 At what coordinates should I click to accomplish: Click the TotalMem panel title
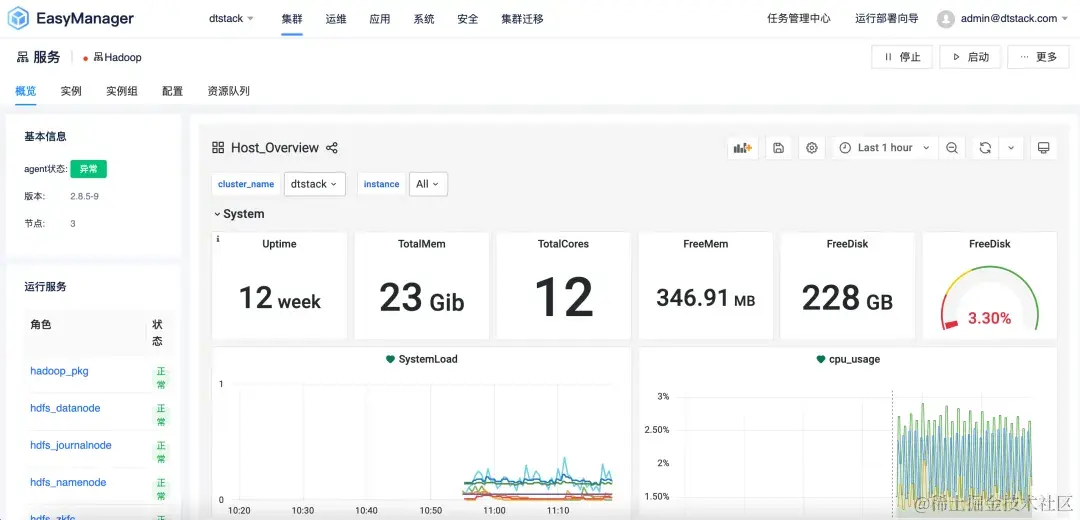tap(422, 244)
